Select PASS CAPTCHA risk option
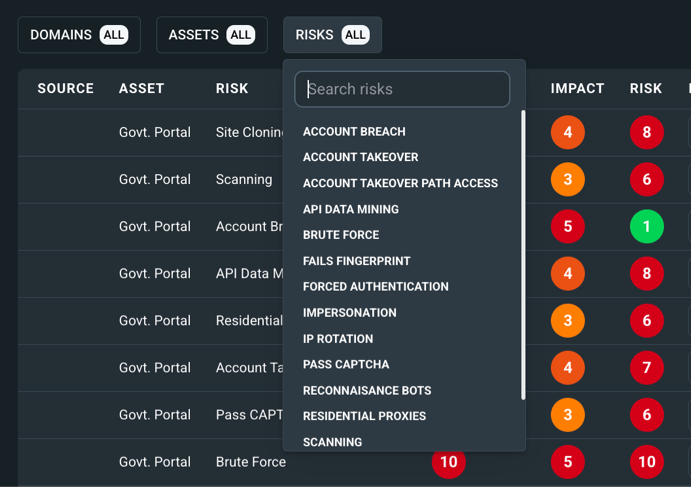 346,364
